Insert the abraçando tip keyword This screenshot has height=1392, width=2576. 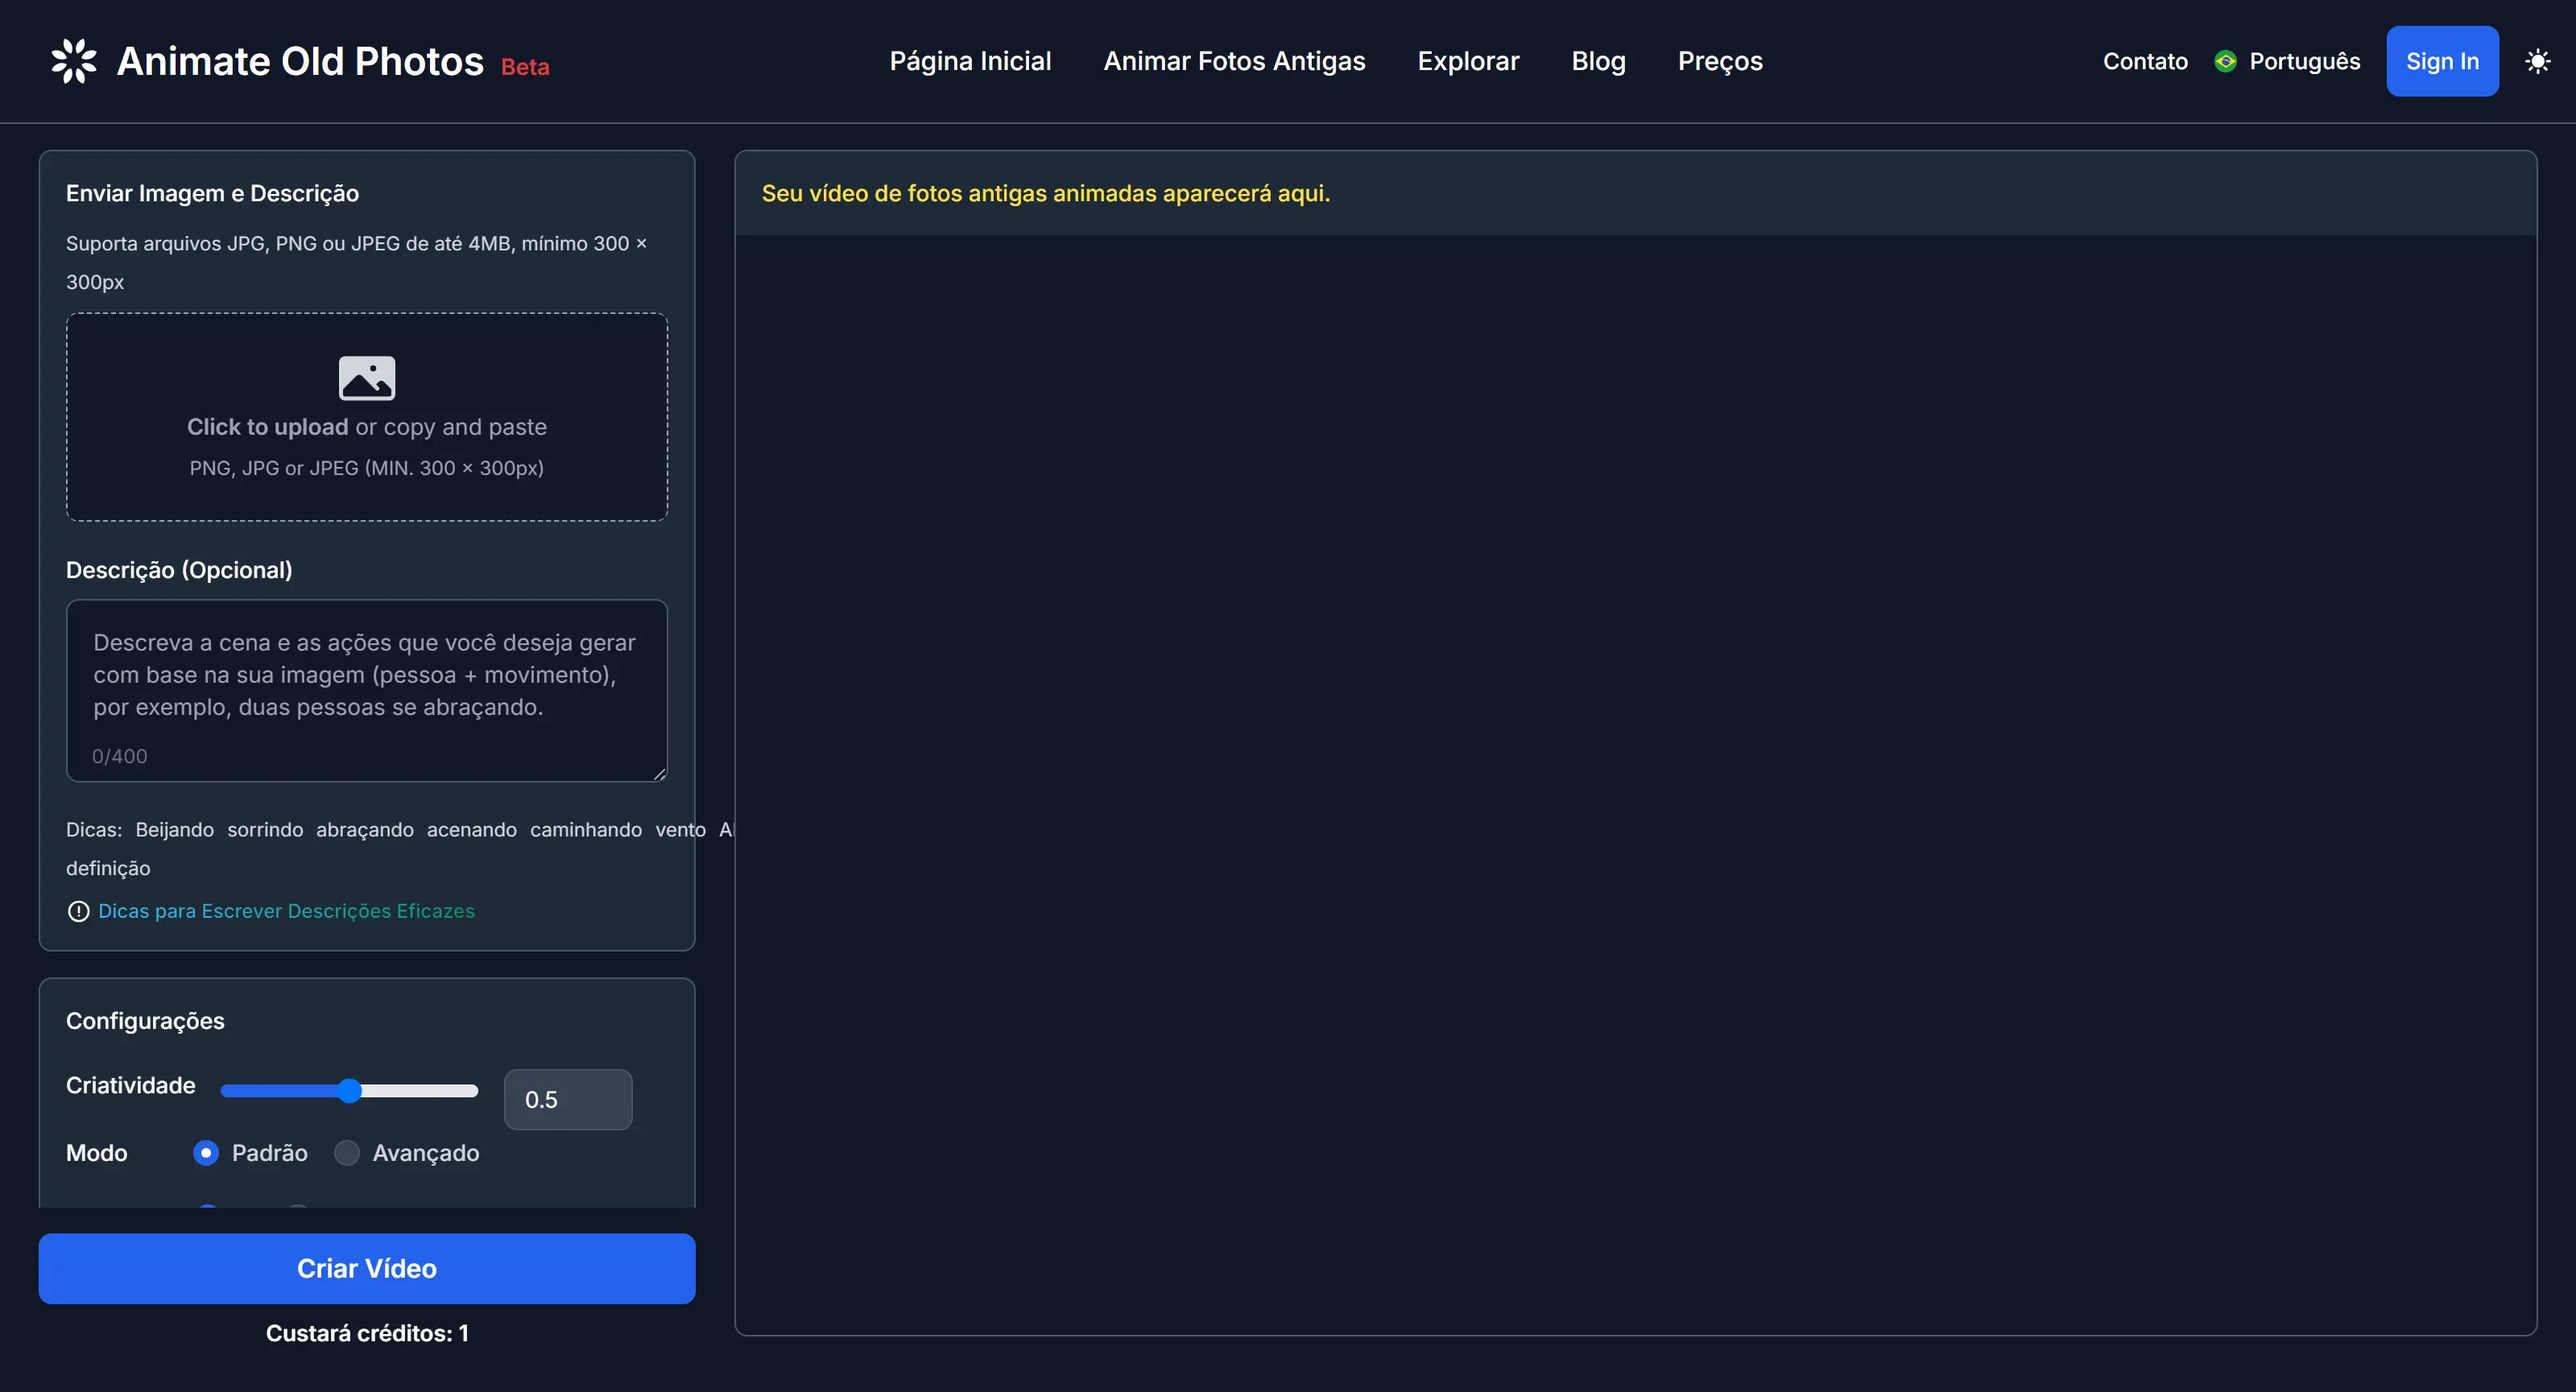pyautogui.click(x=365, y=830)
